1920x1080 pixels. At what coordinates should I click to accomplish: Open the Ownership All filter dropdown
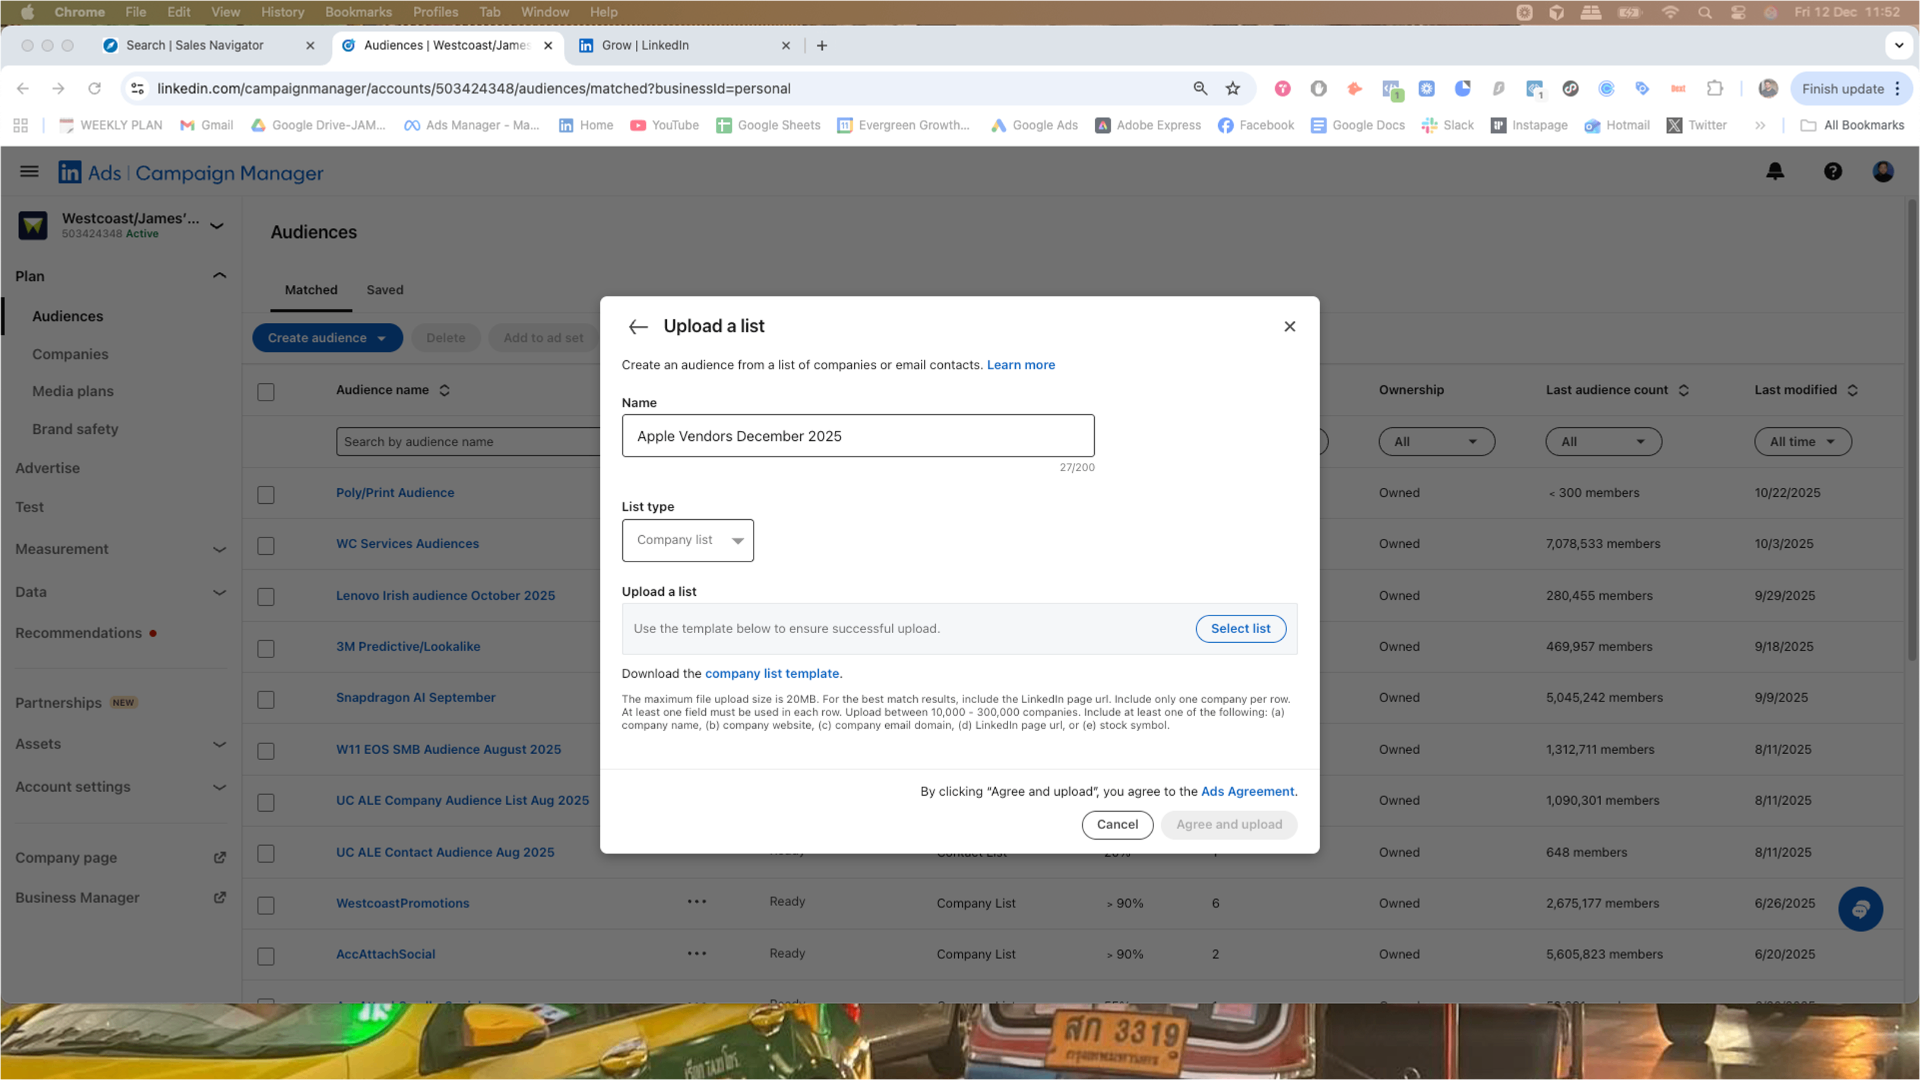coord(1436,442)
